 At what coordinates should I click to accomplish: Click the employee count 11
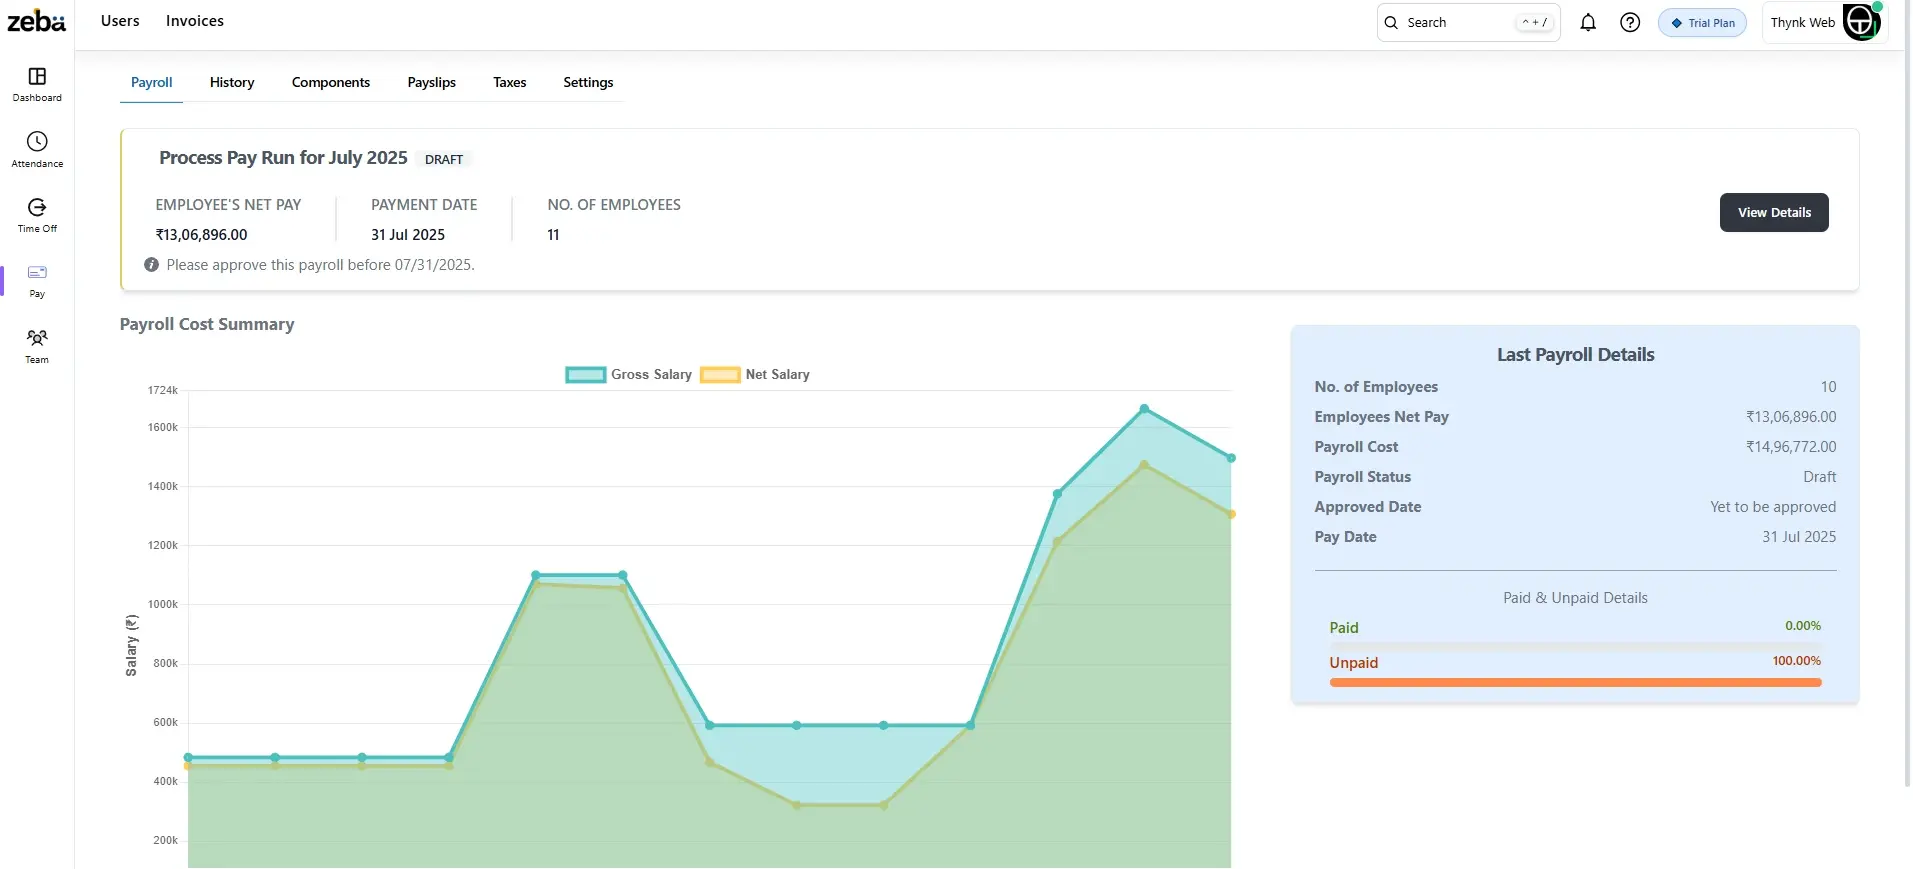[553, 235]
